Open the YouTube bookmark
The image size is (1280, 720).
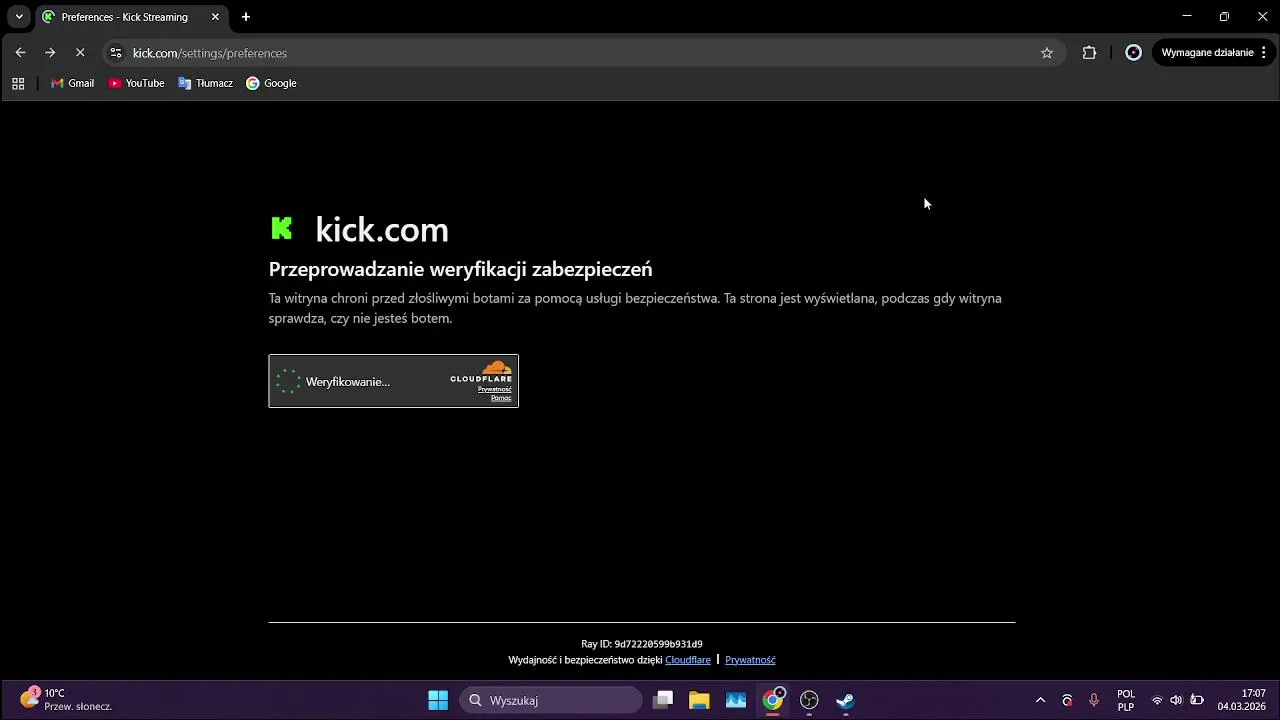tap(136, 83)
